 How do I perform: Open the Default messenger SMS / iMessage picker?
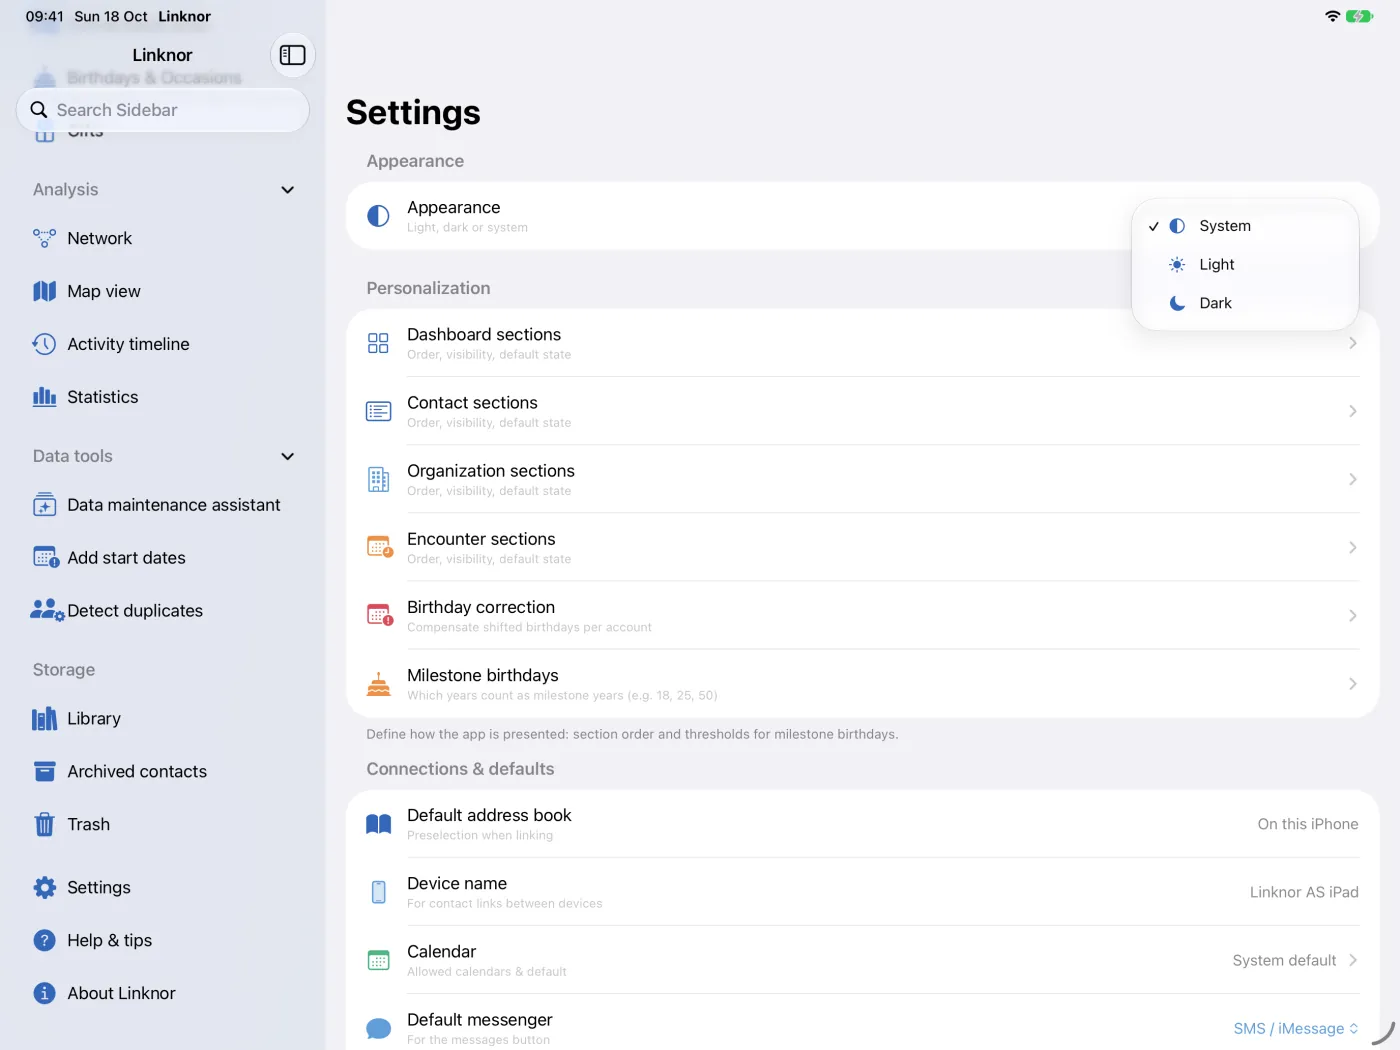1295,1028
